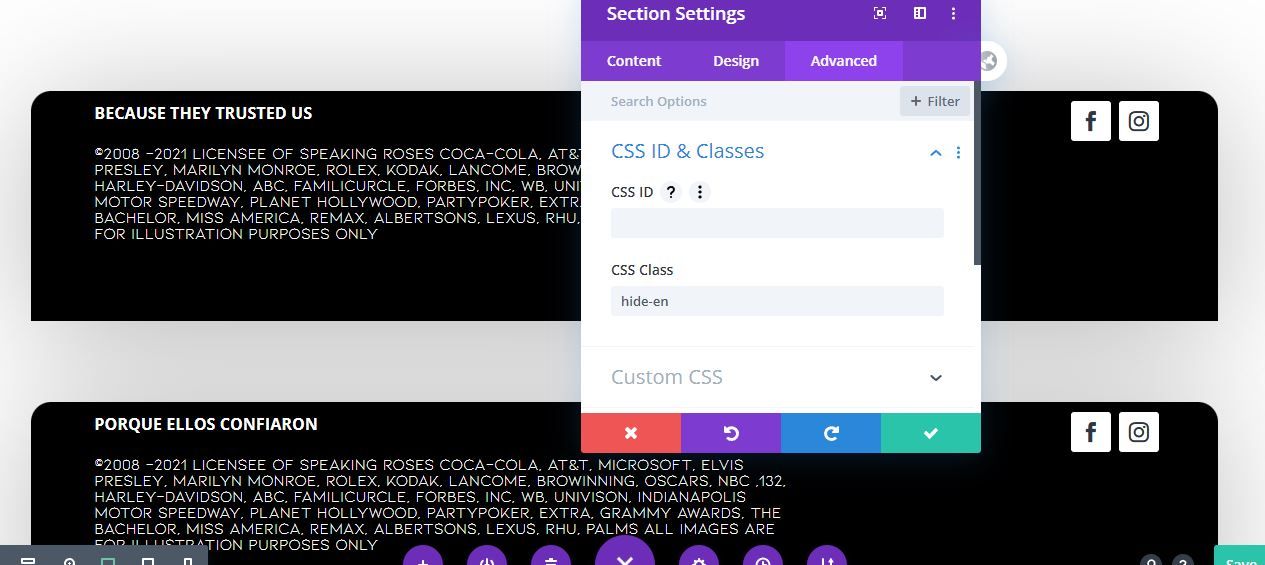The width and height of the screenshot is (1265, 565).
Task: Show help for the CSS ID field
Action: (671, 192)
